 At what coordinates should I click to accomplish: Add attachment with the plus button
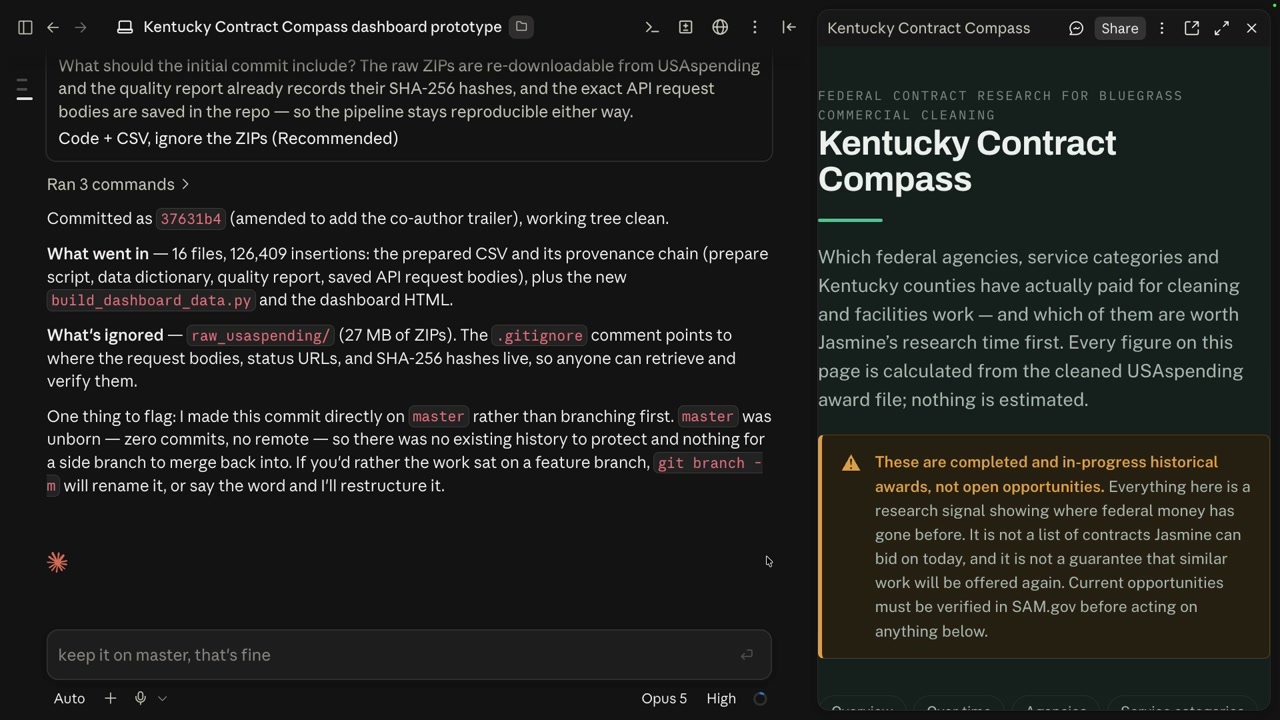110,698
